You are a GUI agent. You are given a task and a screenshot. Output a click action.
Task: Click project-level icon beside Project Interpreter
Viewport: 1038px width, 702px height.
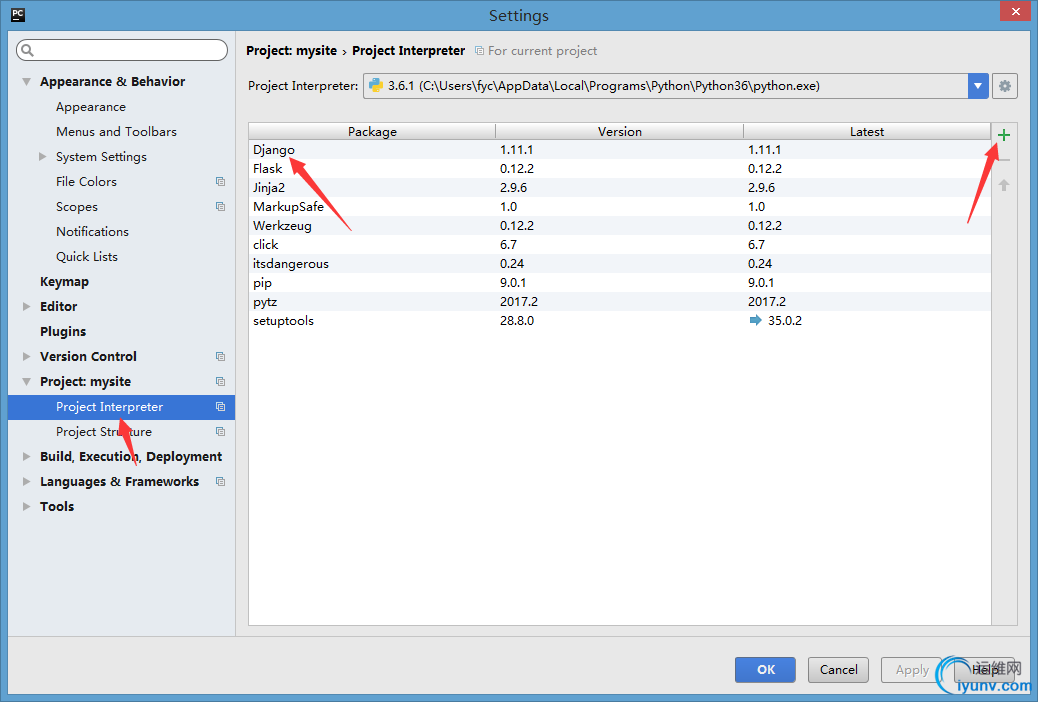pos(220,407)
